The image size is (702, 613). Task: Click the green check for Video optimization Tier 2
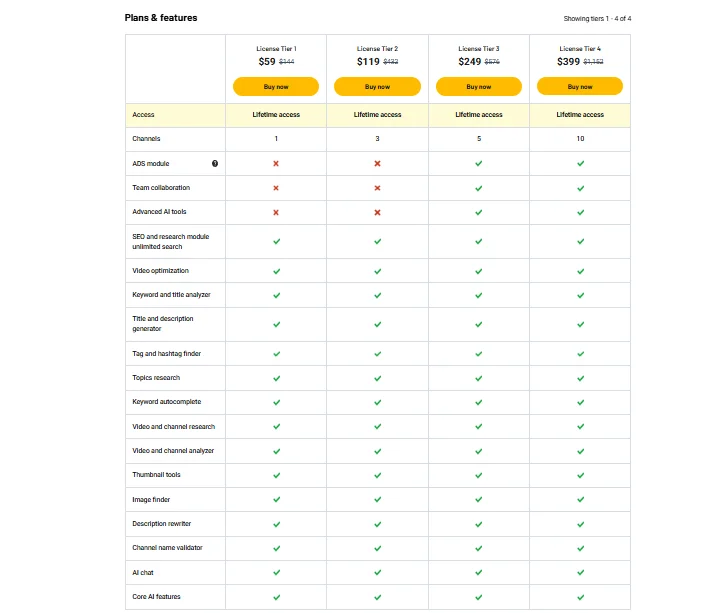coord(378,271)
